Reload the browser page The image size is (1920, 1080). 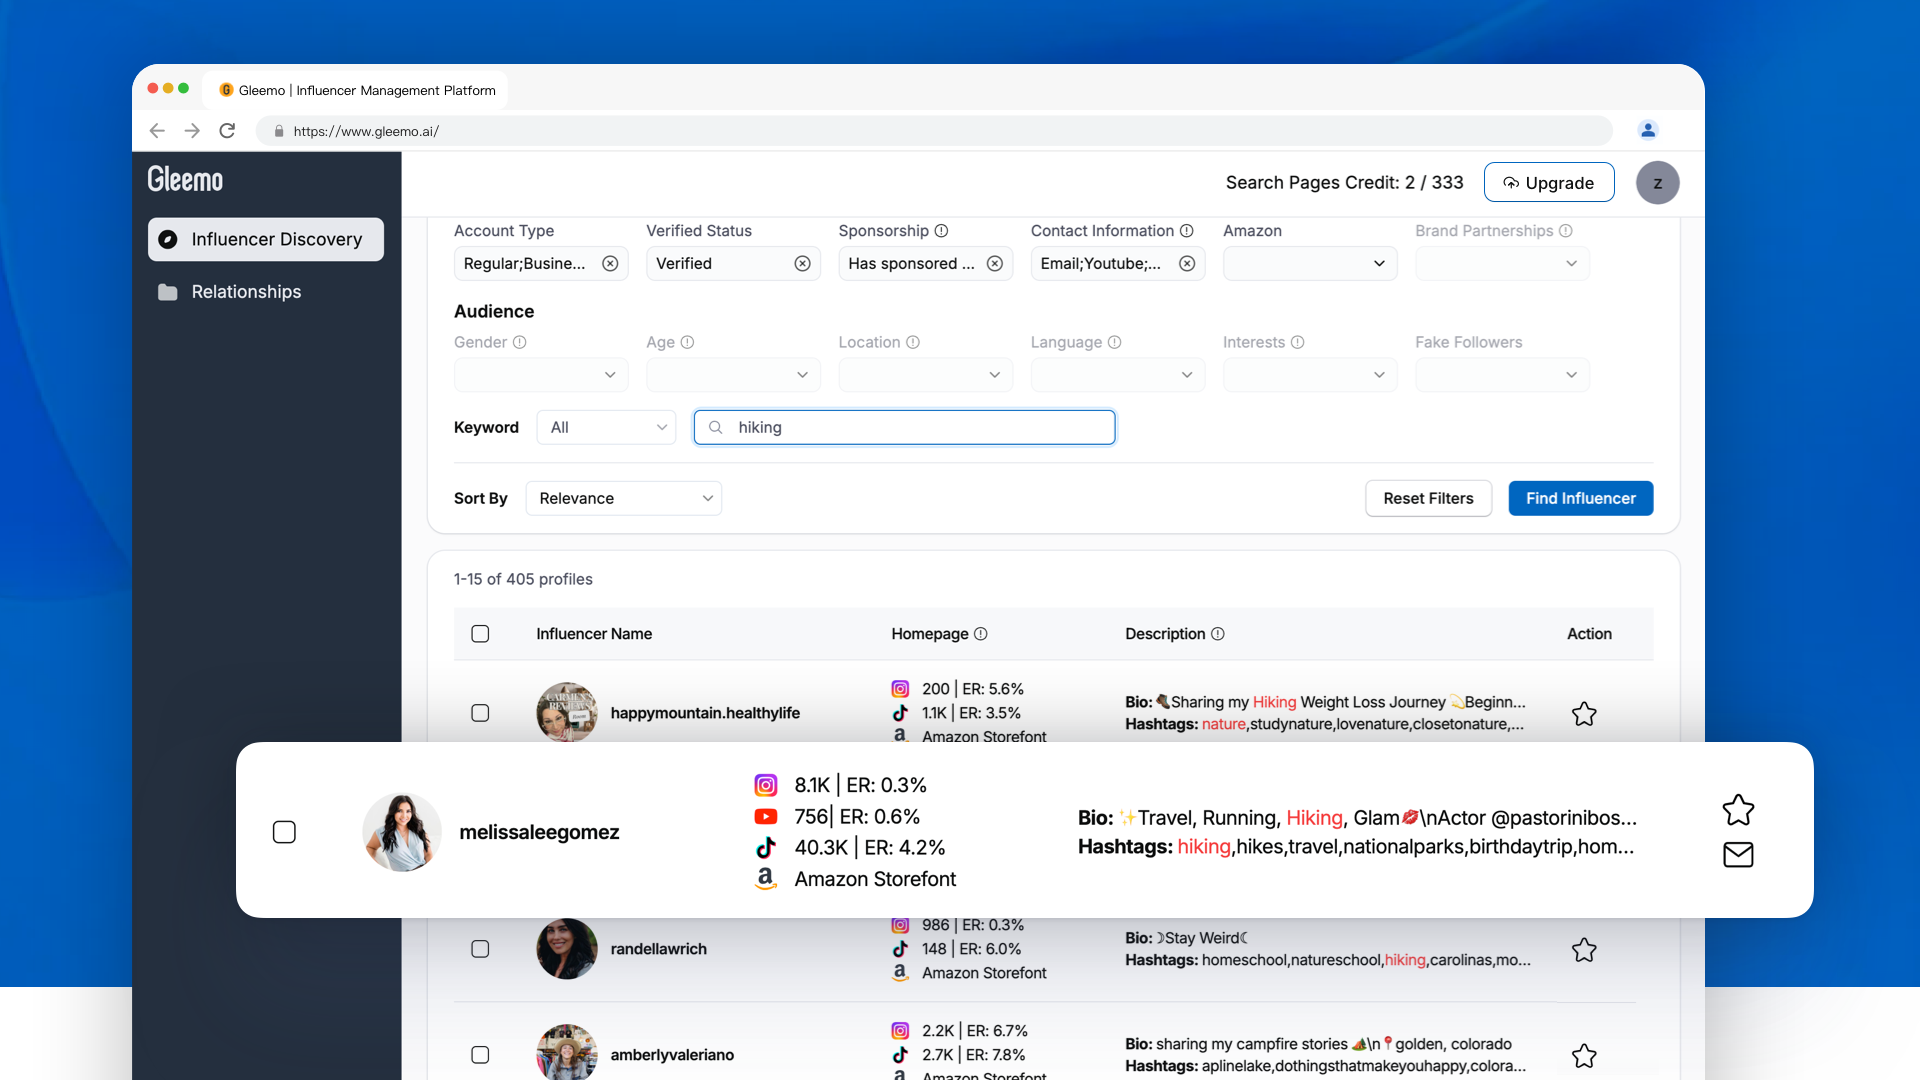pyautogui.click(x=227, y=131)
